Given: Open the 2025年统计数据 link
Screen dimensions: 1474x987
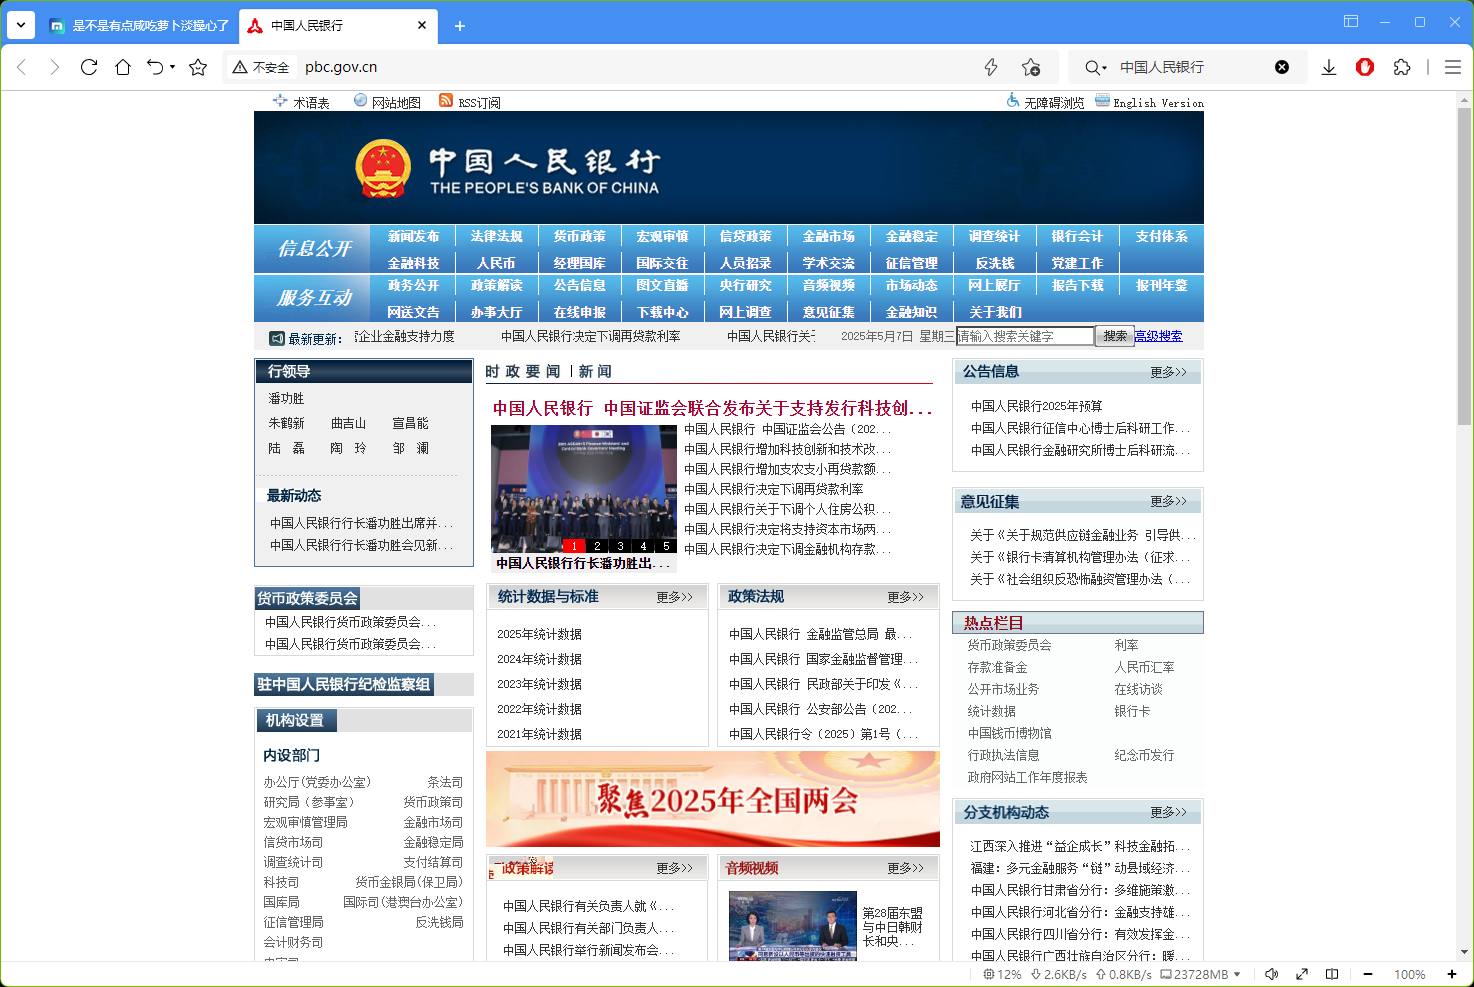Looking at the screenshot, I should point(539,634).
